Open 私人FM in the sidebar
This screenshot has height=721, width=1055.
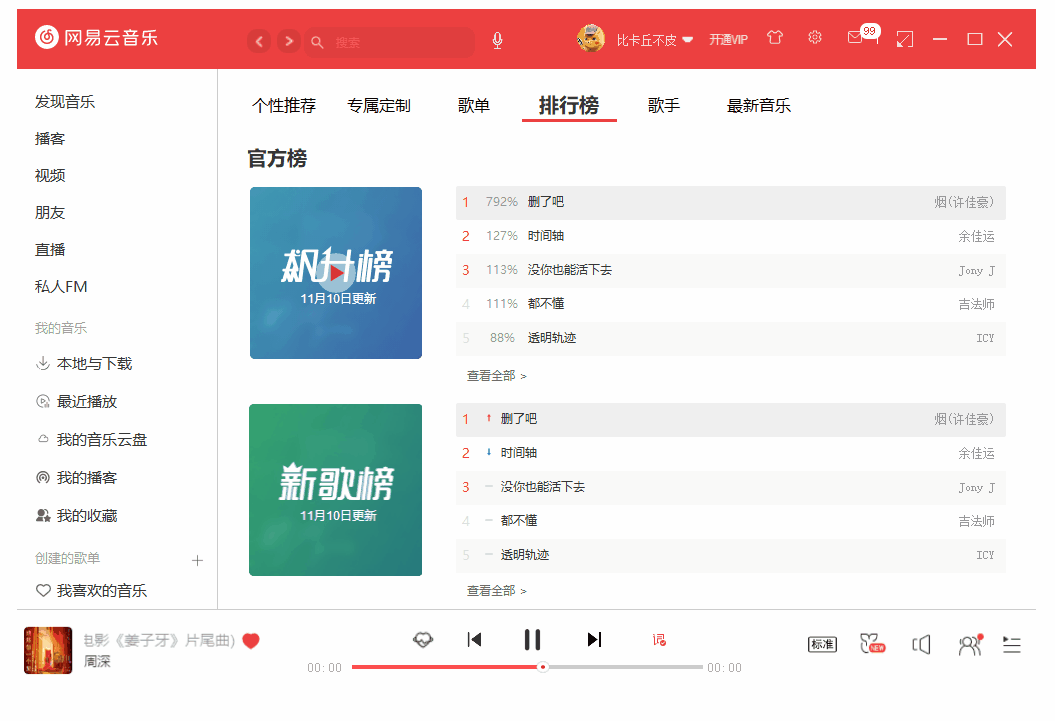click(x=61, y=287)
